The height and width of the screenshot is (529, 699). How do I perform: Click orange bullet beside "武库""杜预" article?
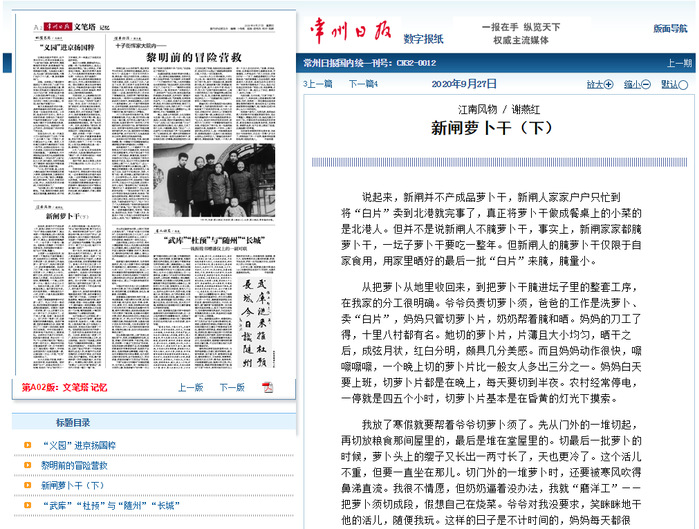point(27,505)
